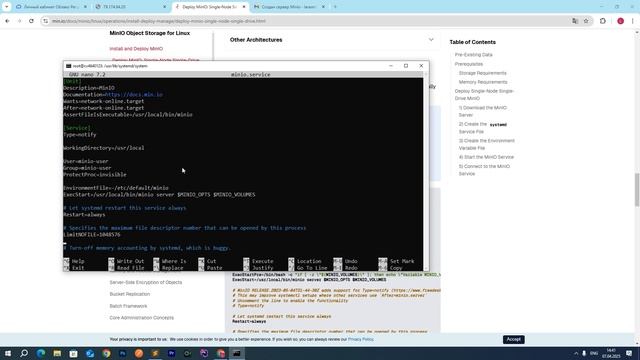Go forward in the browser

[x=19, y=21]
